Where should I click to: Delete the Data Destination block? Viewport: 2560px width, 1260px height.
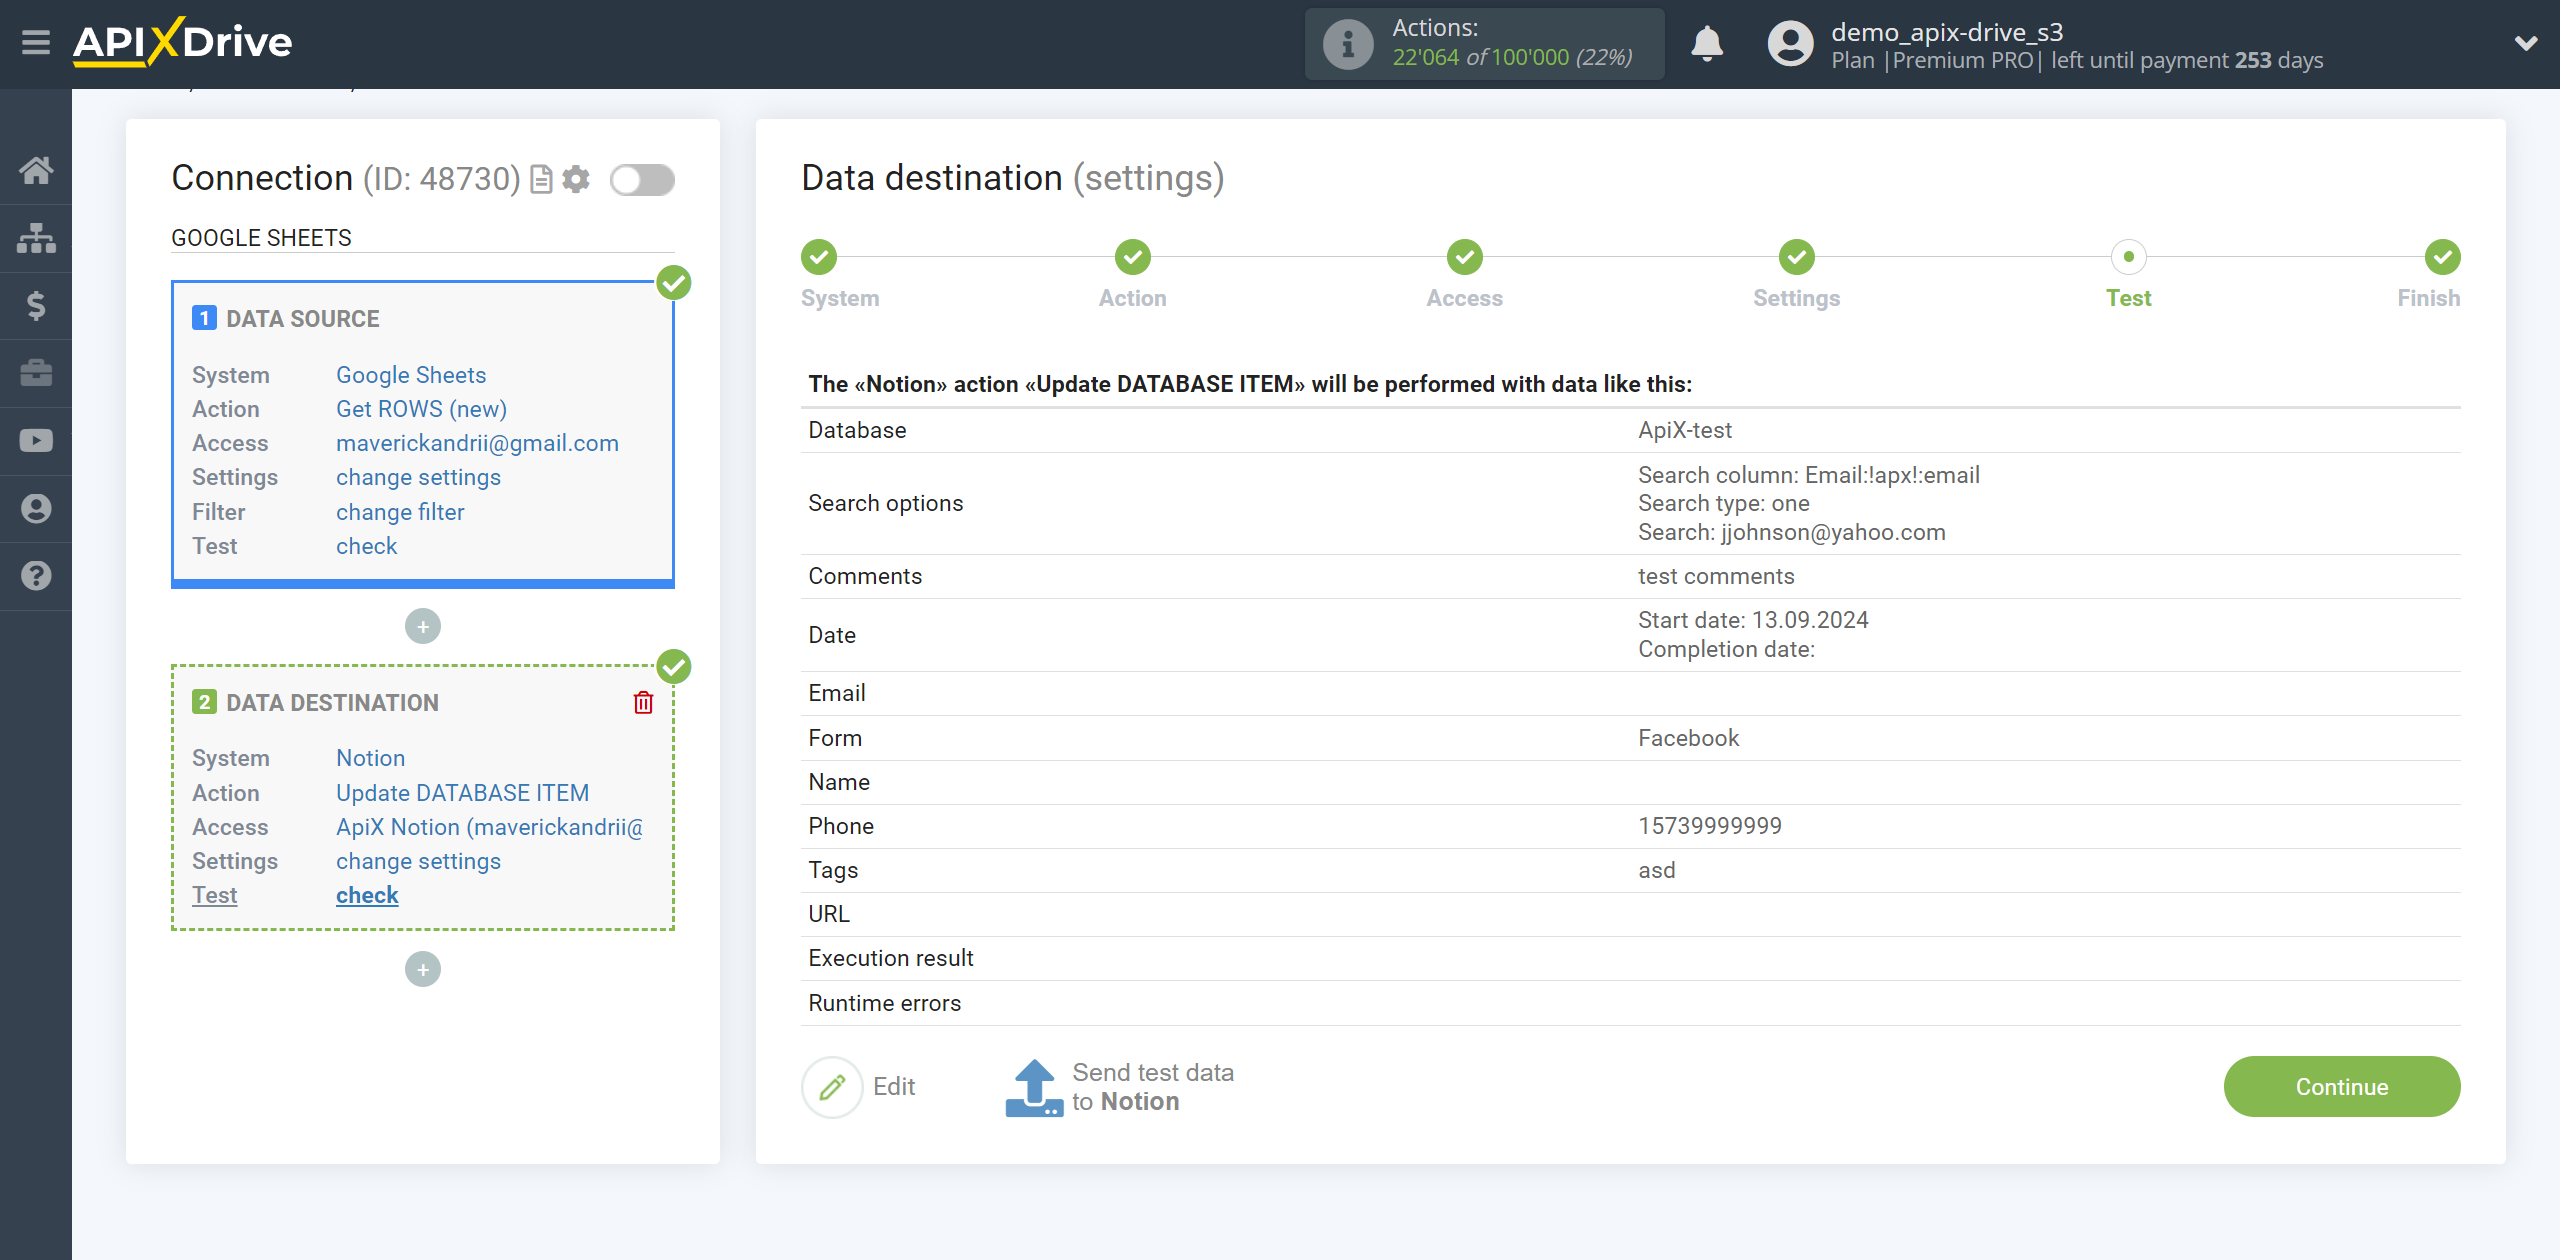(643, 703)
